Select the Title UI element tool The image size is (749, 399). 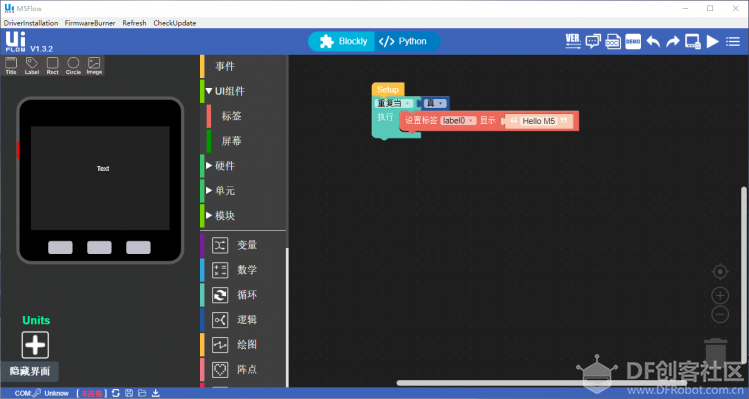pos(11,65)
